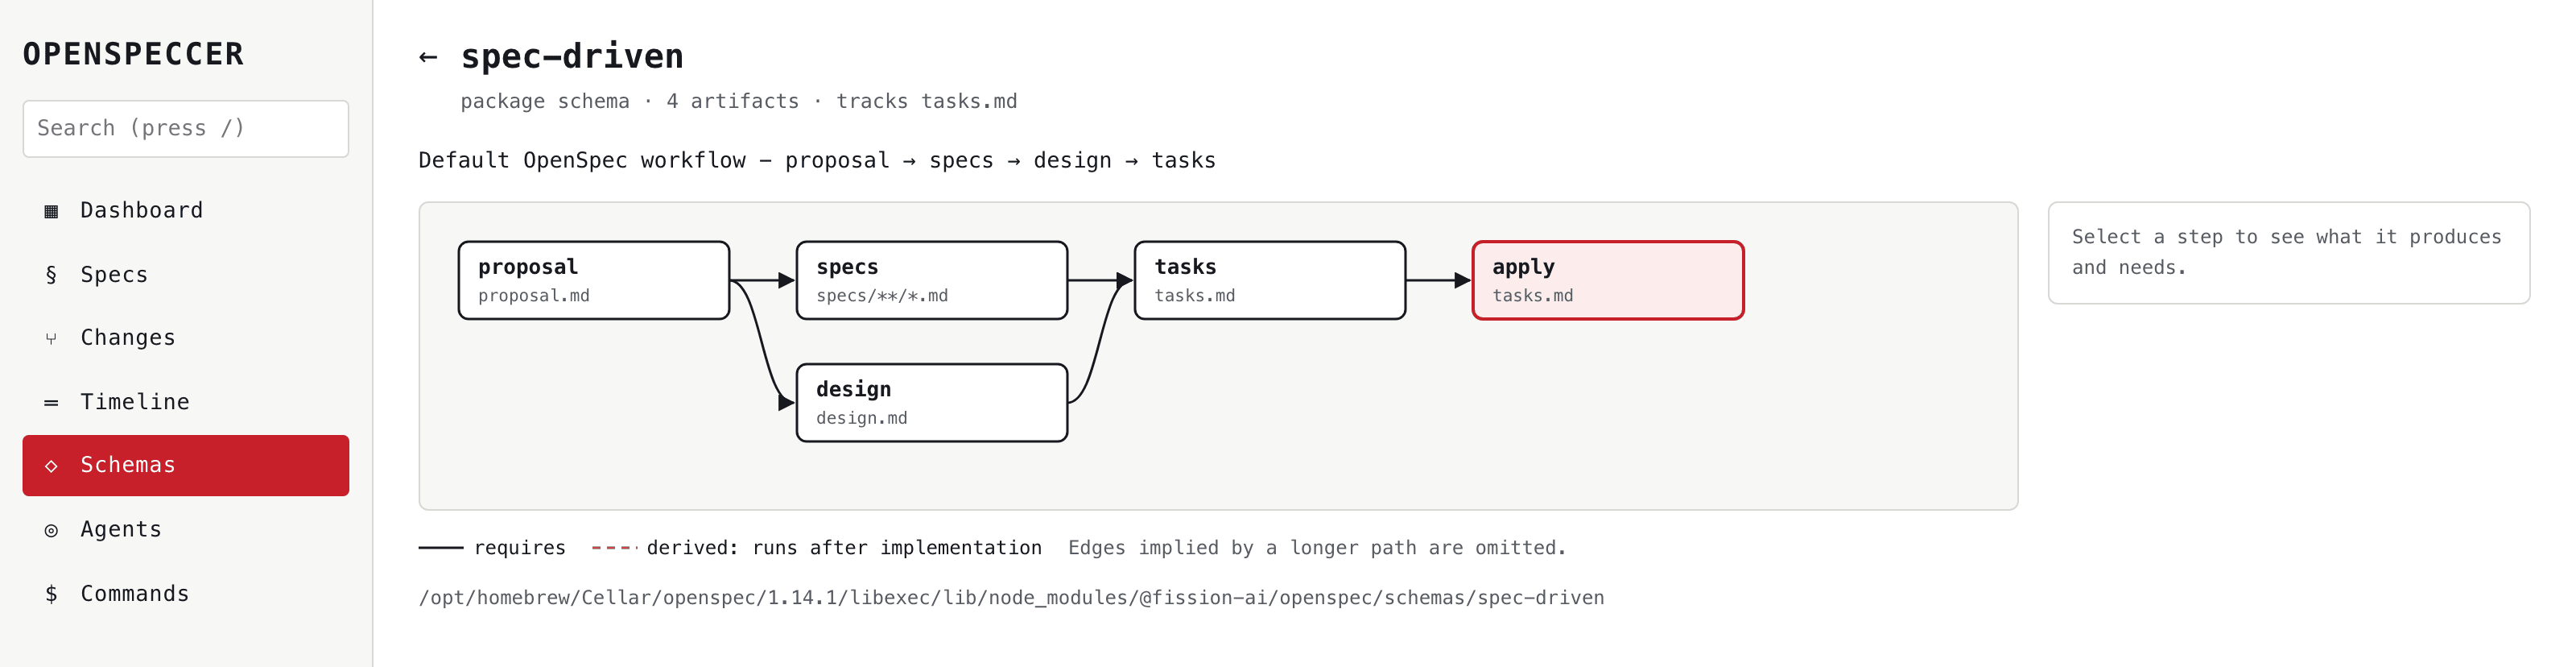Click the "Default OpenSpec workflow" description line
This screenshot has height=667, width=2576.
pos(817,160)
